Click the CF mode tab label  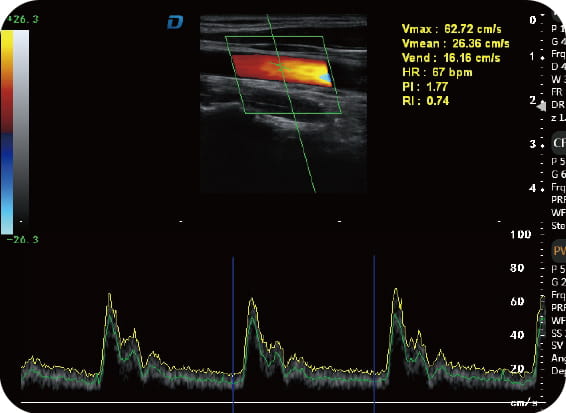point(559,143)
